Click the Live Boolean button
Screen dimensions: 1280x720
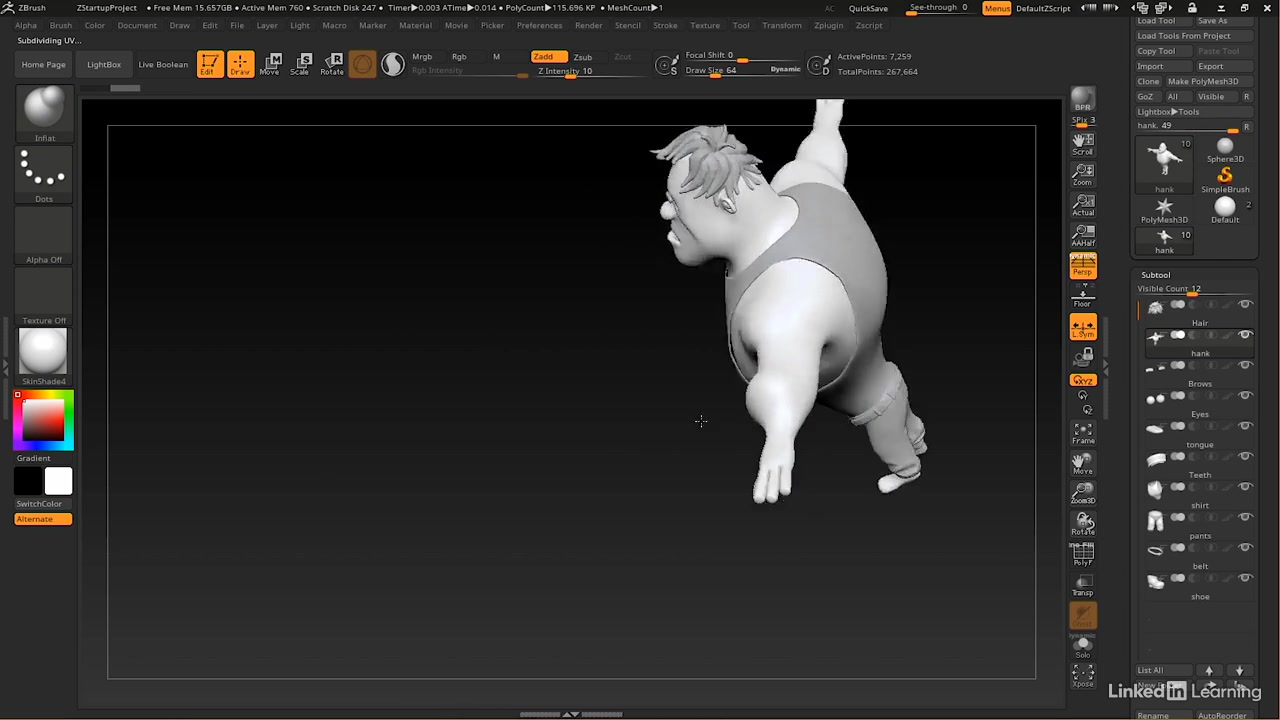pos(162,63)
